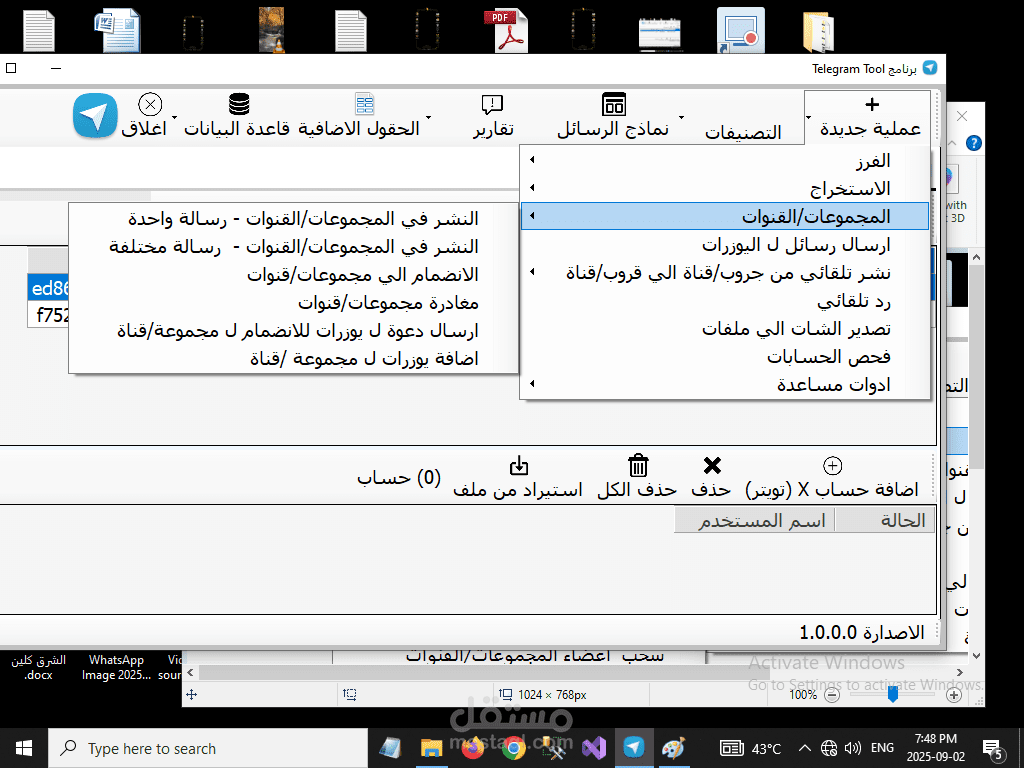Click the حذف الكل trash icon
Viewport: 1024px width, 768px height.
click(x=638, y=466)
